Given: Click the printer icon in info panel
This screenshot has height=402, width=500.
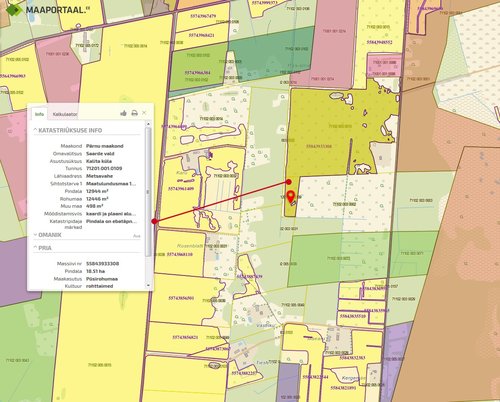Looking at the screenshot, I should coord(134,113).
